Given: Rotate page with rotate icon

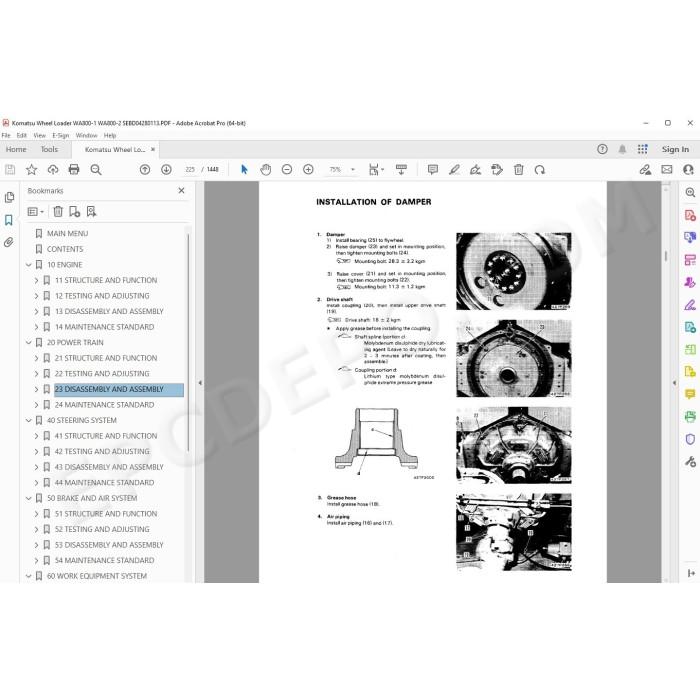Looking at the screenshot, I should coord(540,170).
